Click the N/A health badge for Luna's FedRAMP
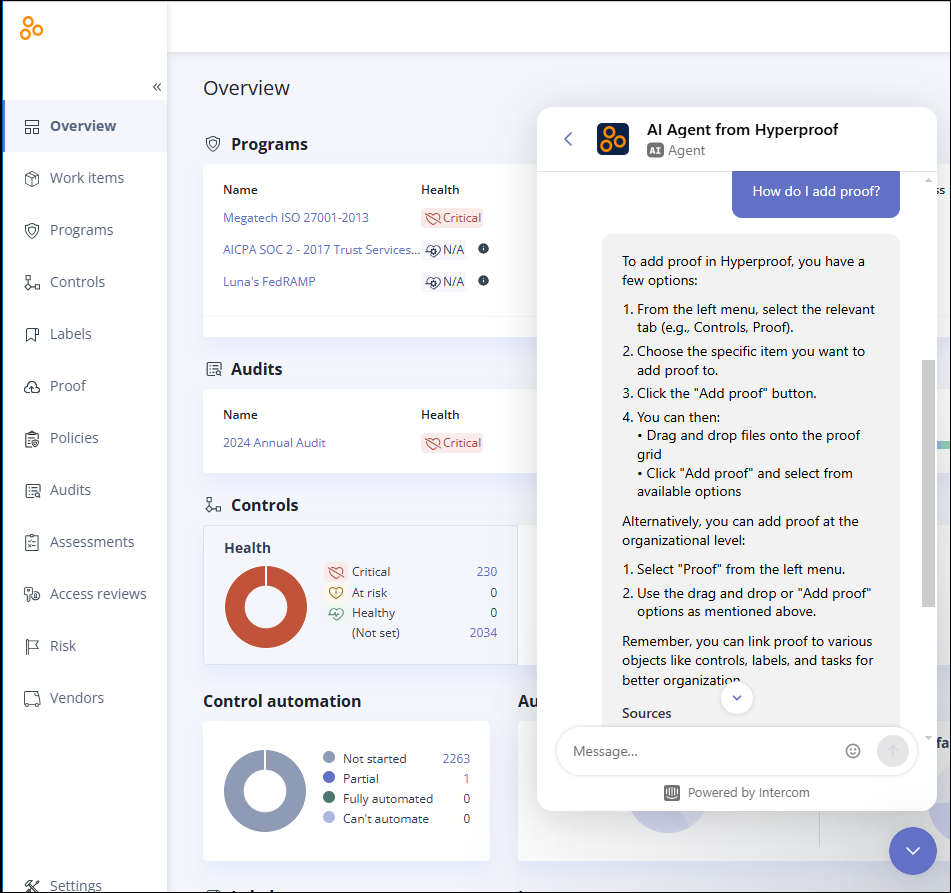Image resolution: width=951 pixels, height=893 pixels. click(x=444, y=281)
